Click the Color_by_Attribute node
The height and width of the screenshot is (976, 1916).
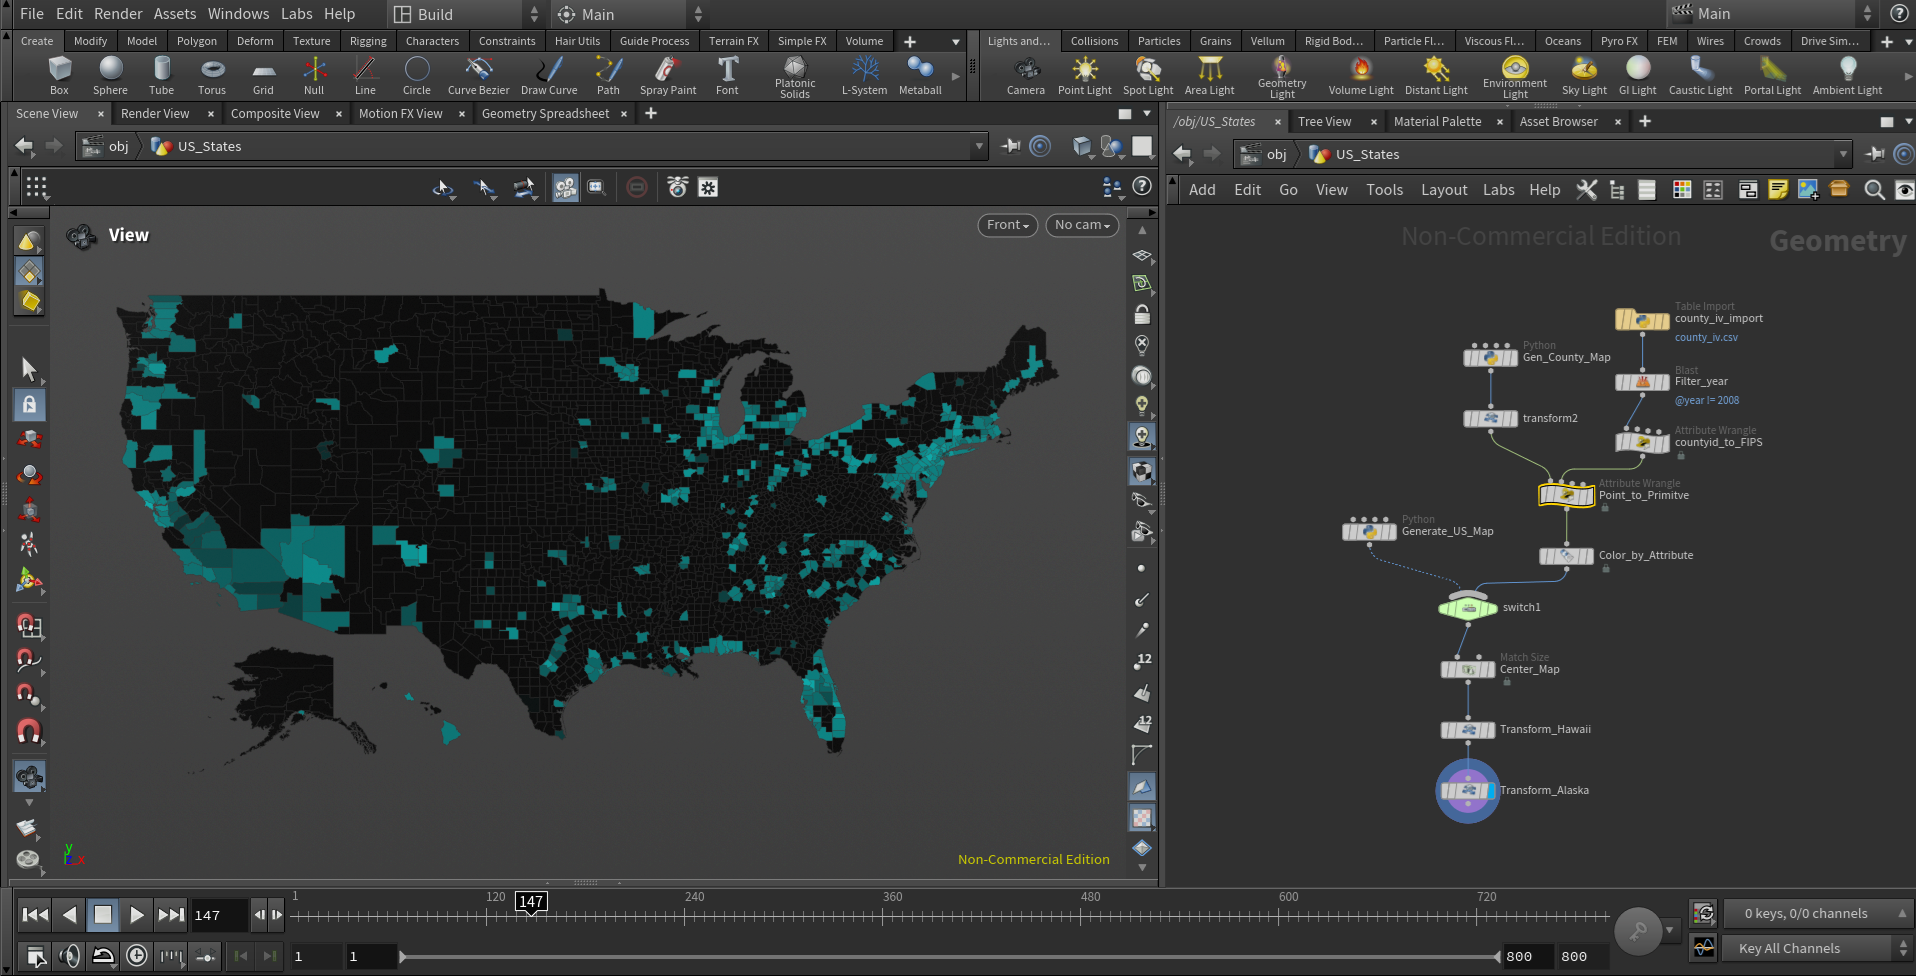click(x=1566, y=556)
